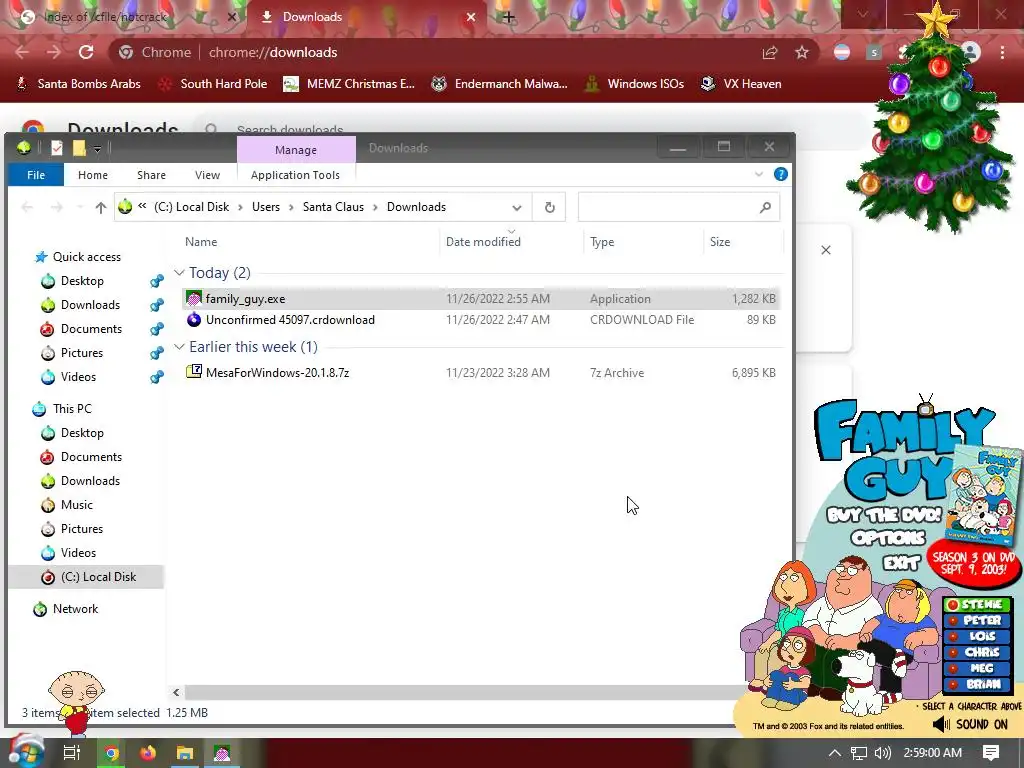This screenshot has width=1024, height=768.
Task: Switch to the Share ribbon tab
Action: 151,175
